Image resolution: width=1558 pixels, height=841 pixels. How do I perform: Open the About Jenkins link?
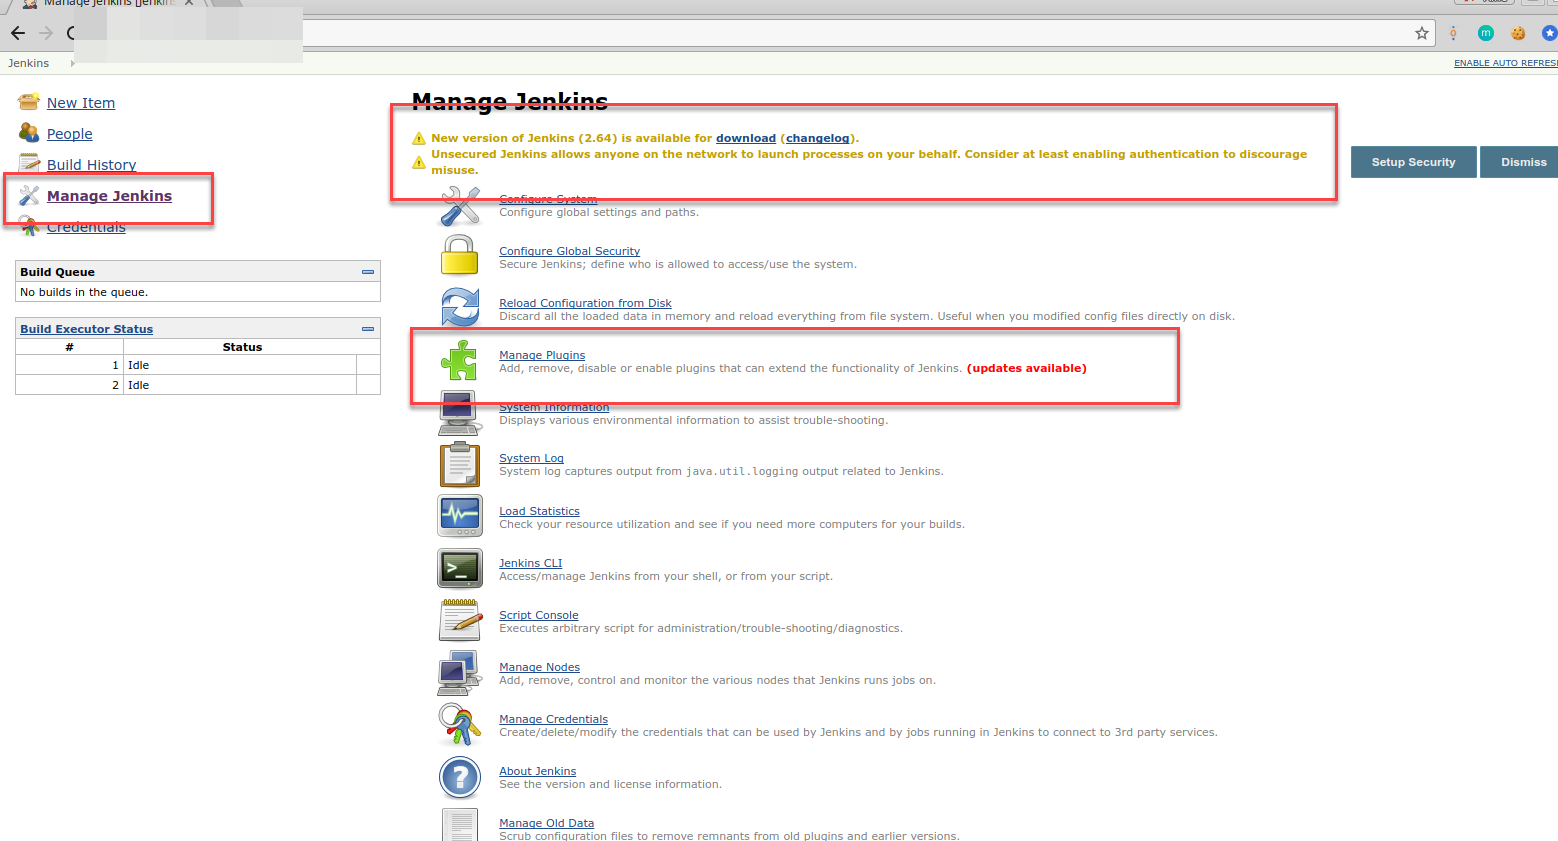[537, 771]
